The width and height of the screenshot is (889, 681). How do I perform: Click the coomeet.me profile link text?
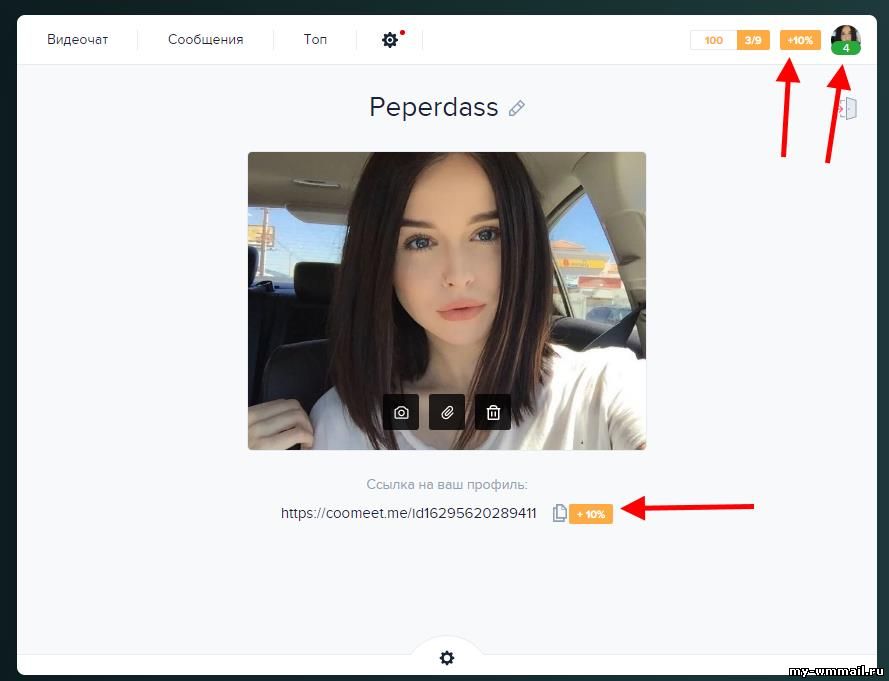point(408,513)
